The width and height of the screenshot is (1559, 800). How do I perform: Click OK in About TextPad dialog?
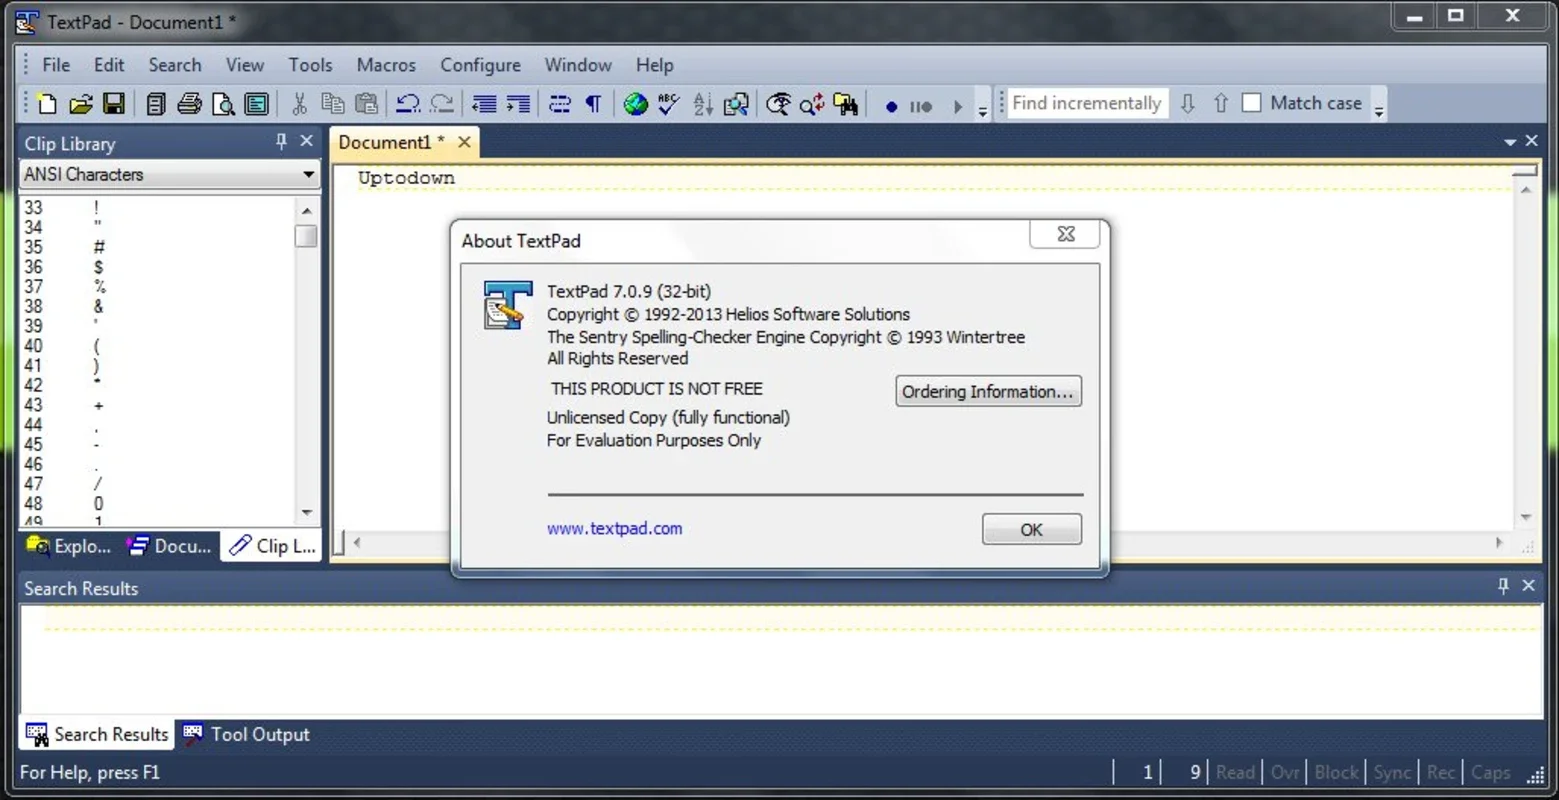(x=1031, y=530)
